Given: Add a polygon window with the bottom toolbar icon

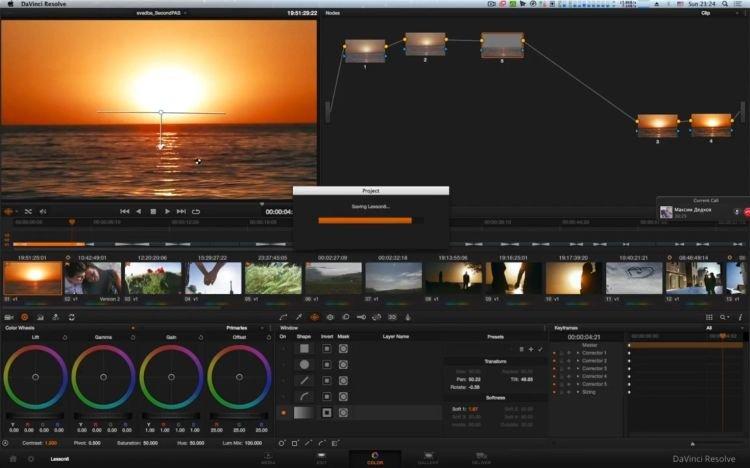Looking at the screenshot, I should 309,443.
